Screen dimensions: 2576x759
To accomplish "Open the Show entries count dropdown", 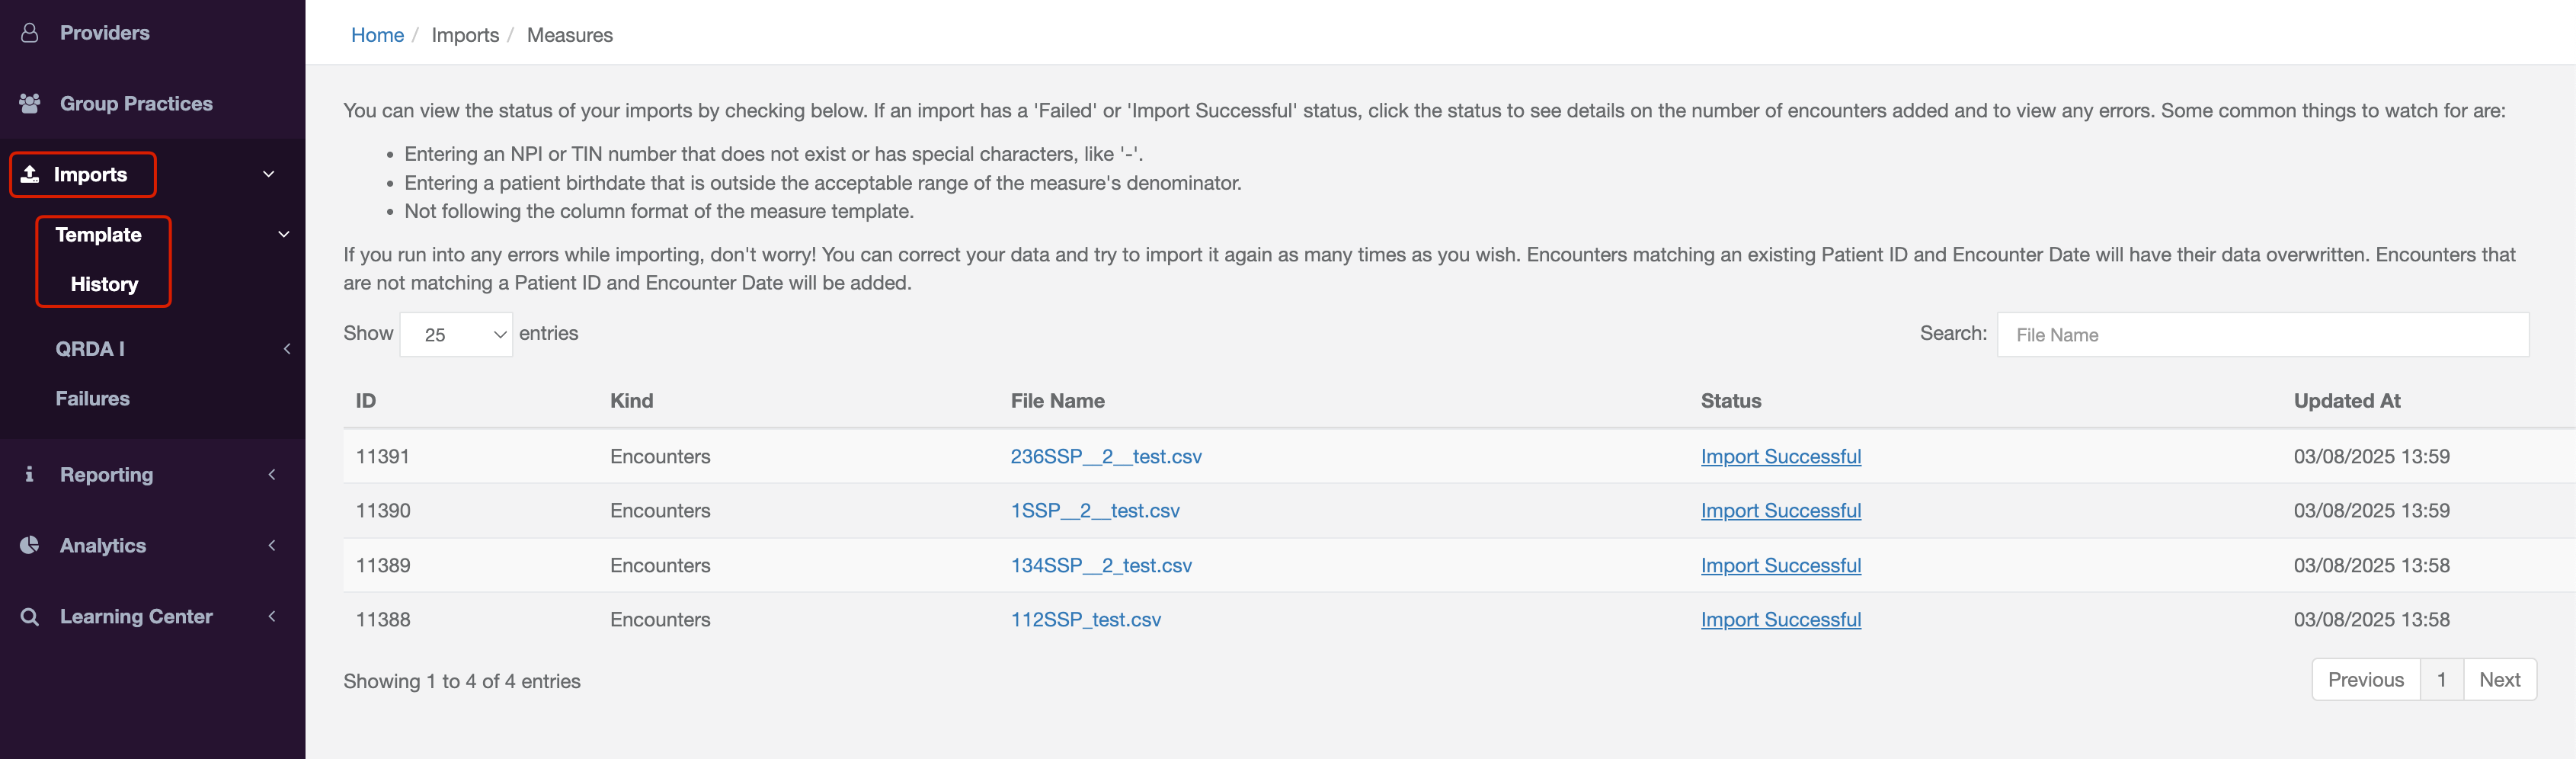I will (456, 335).
